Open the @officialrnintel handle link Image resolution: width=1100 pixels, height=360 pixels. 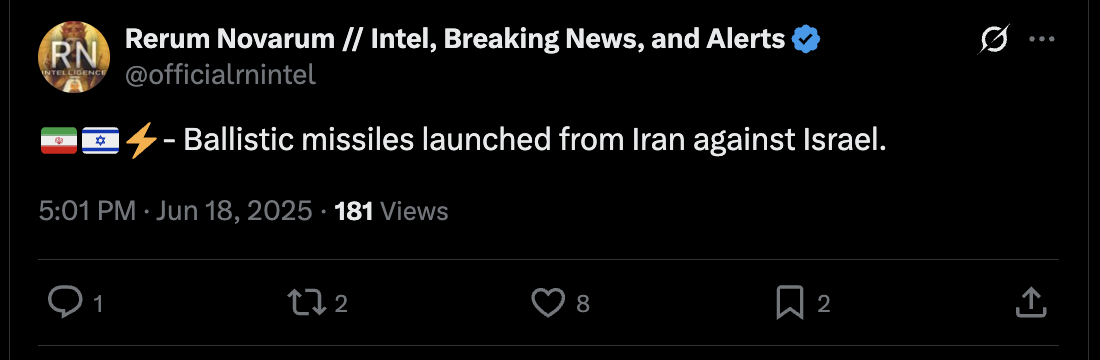pyautogui.click(x=220, y=74)
